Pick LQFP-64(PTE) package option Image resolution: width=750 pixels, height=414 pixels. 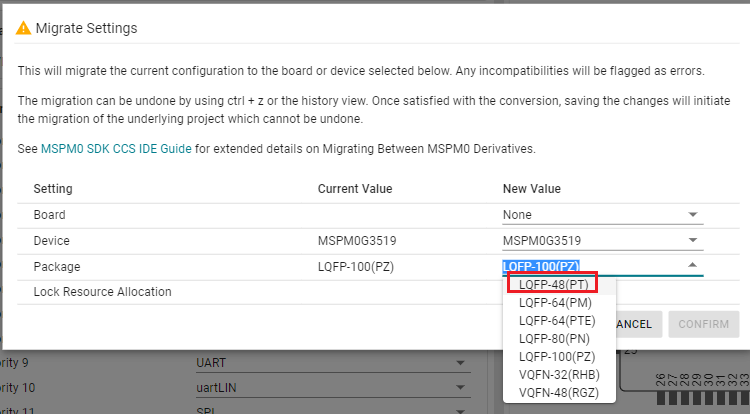(x=557, y=321)
